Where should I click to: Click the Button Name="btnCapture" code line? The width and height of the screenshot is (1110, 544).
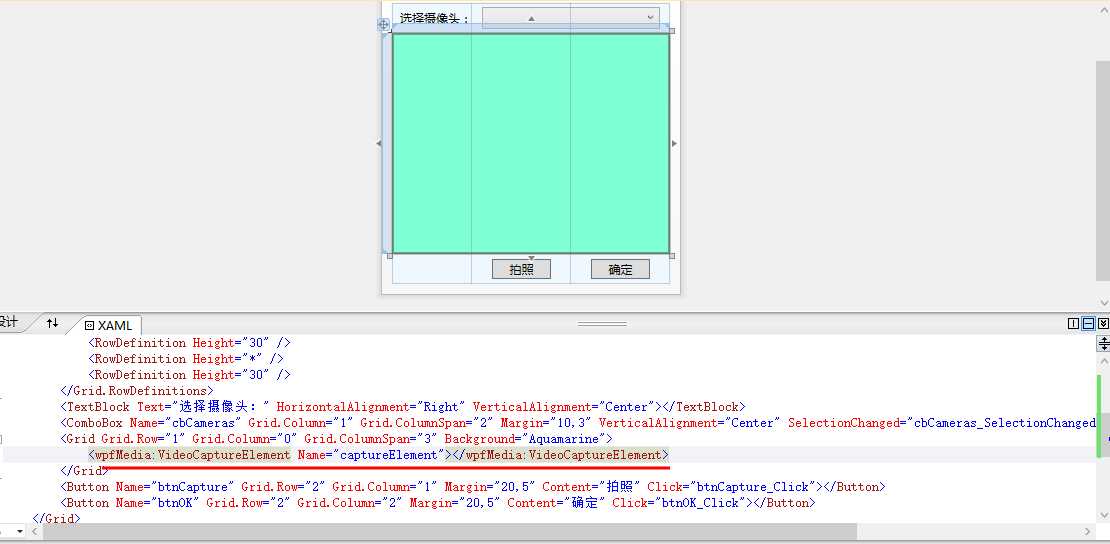[x=473, y=487]
